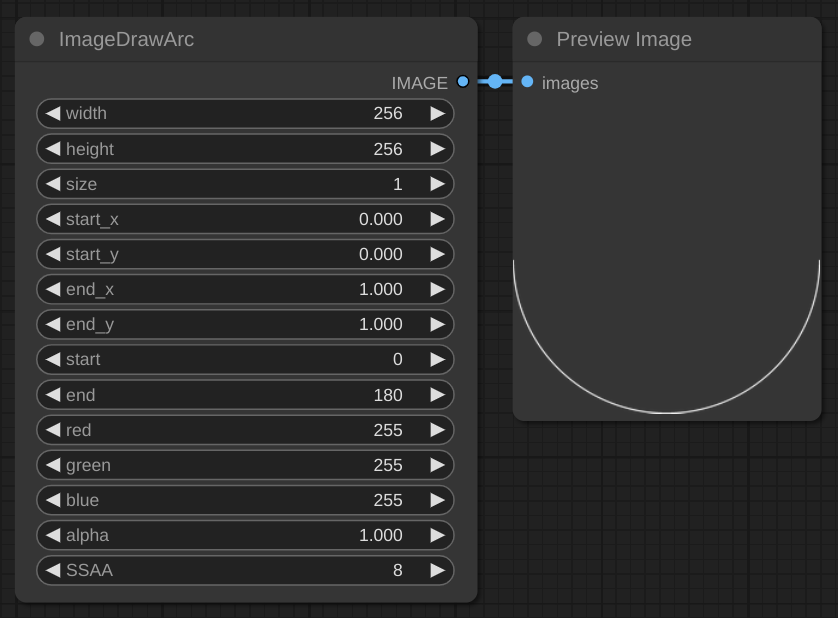The height and width of the screenshot is (618, 838).
Task: Increase SSAA with the right arrow
Action: pos(437,570)
